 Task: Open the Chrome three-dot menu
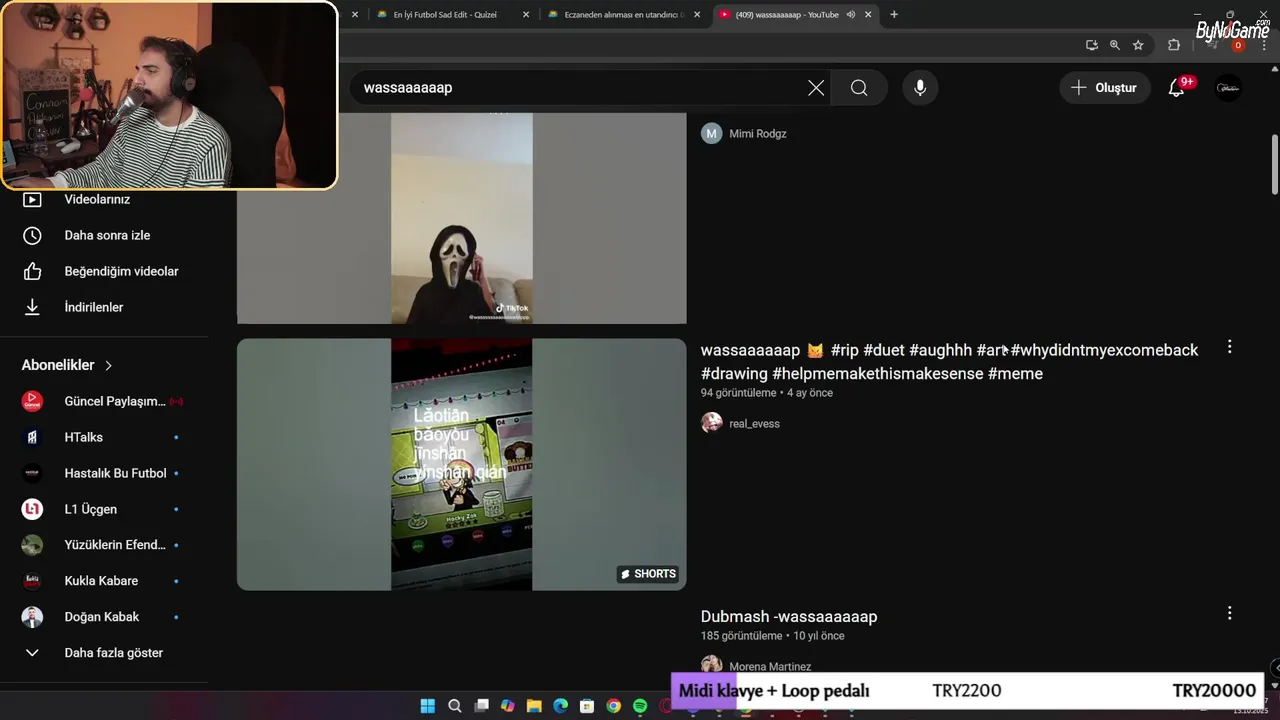1264,45
